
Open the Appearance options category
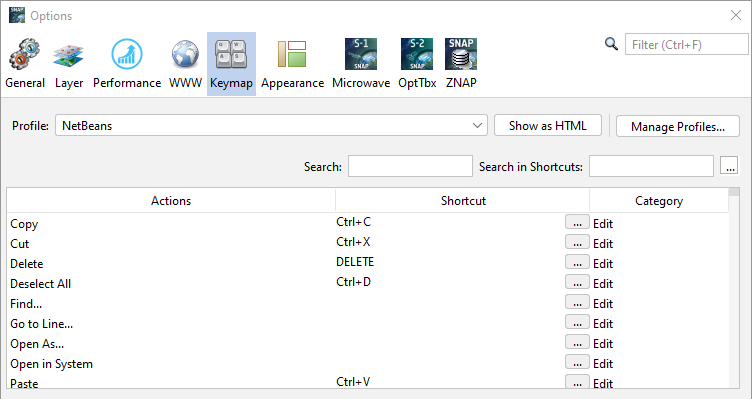(x=292, y=64)
